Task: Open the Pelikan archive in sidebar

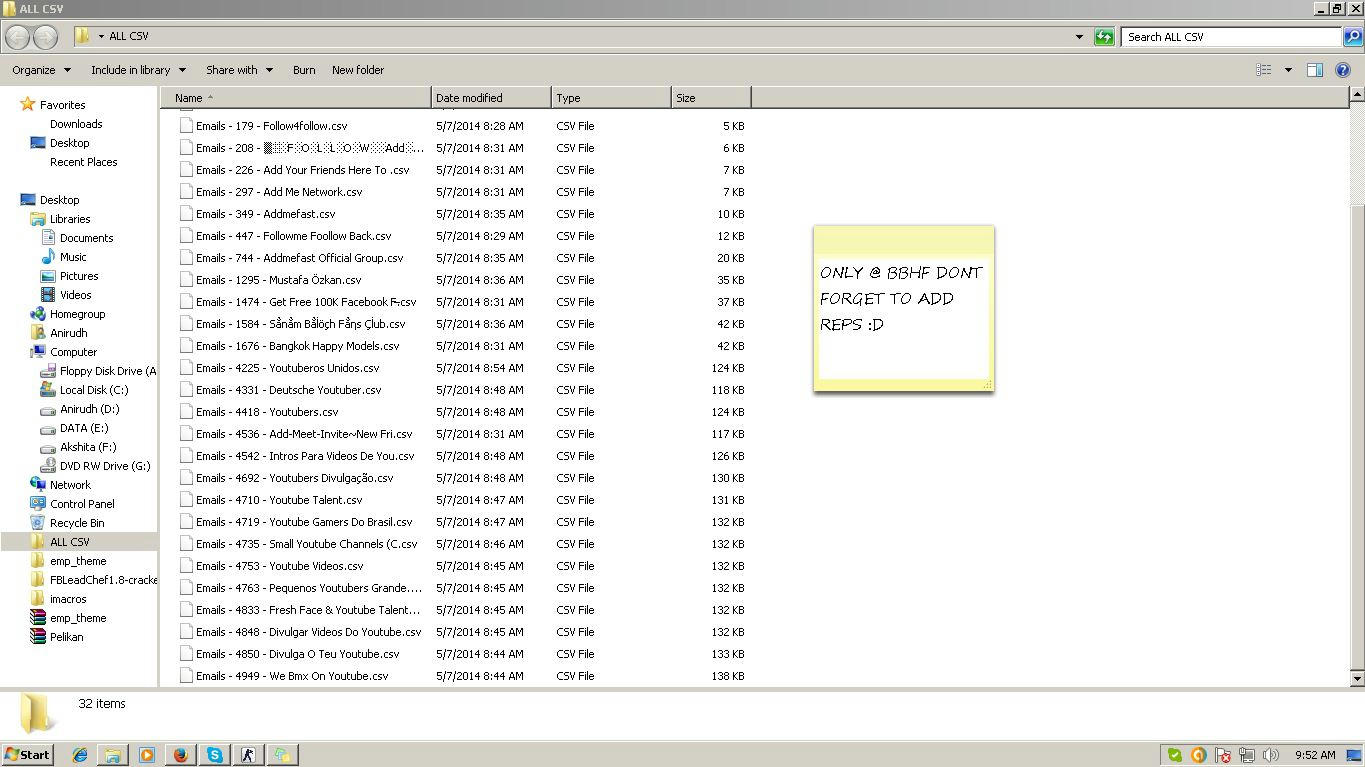Action: tap(66, 637)
